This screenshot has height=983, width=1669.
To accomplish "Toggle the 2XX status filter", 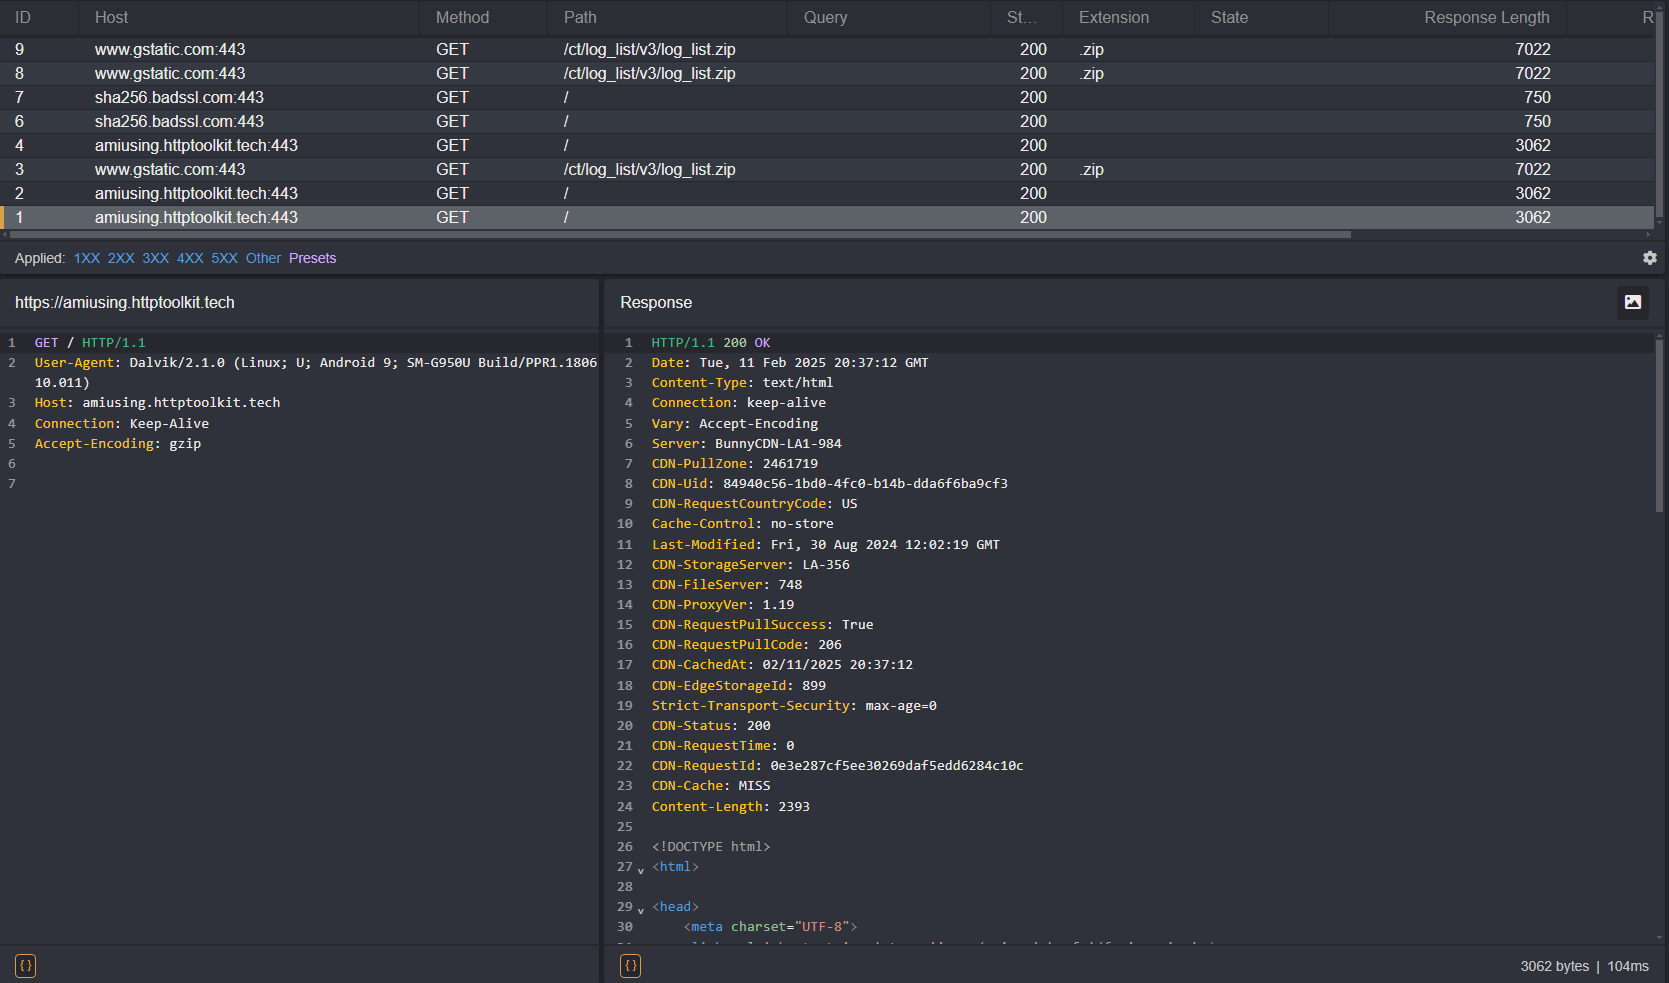I will tap(121, 258).
